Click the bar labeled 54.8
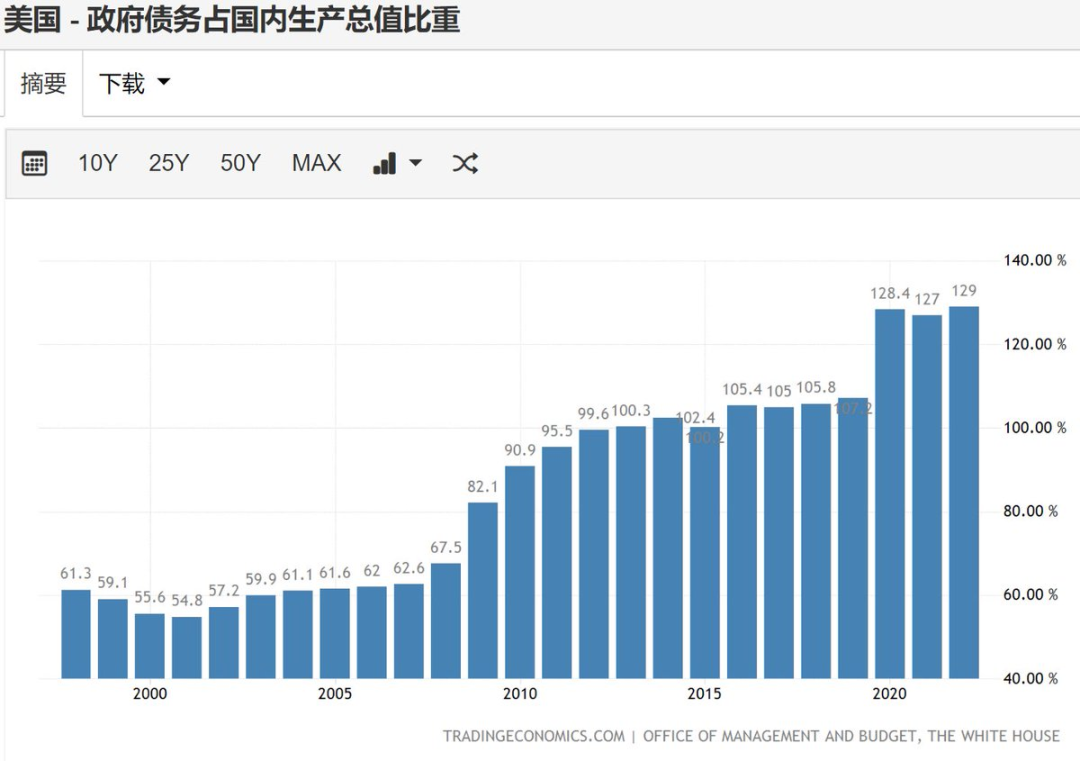This screenshot has height=761, width=1080. click(x=187, y=647)
